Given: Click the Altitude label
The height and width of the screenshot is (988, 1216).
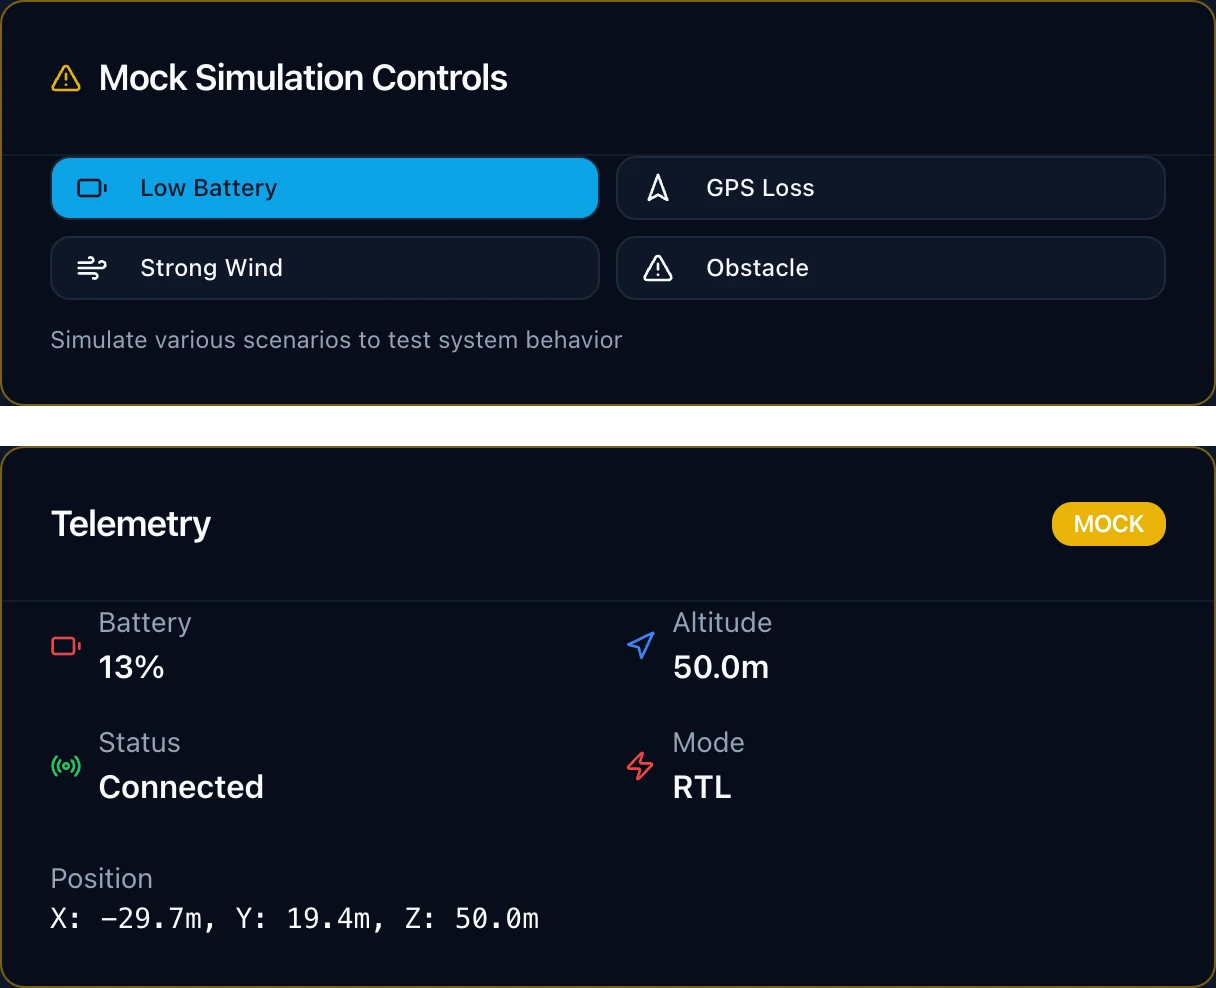Looking at the screenshot, I should [x=722, y=622].
